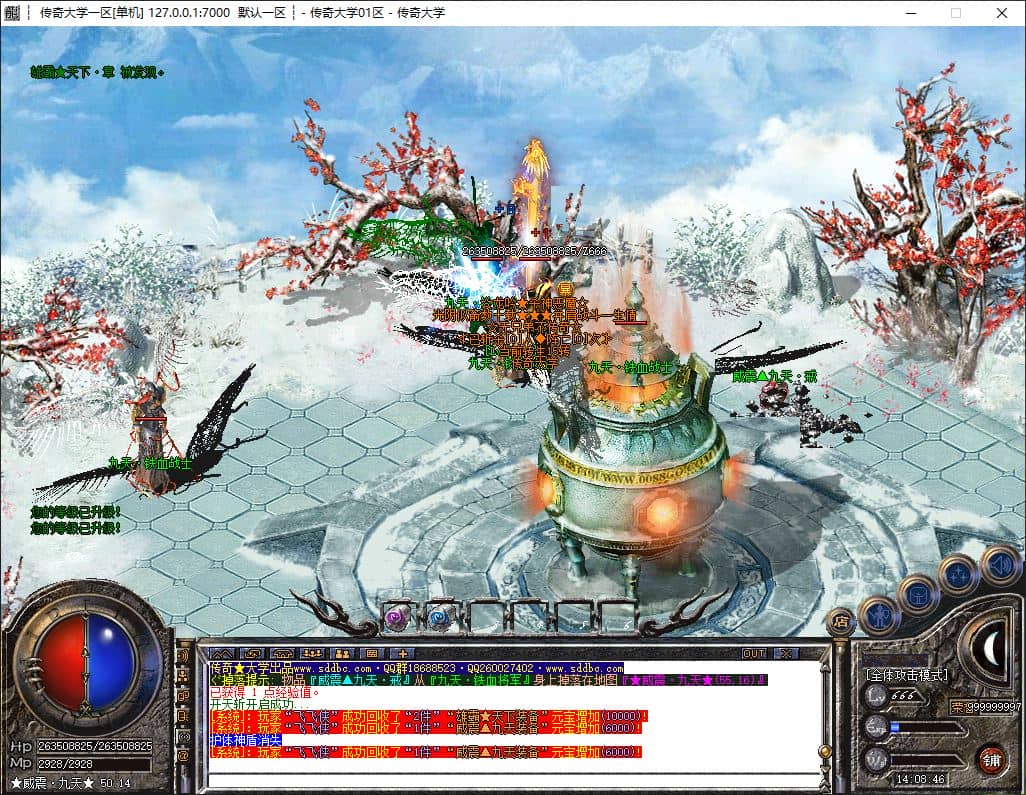Screen dimensions: 1026x795
Task: Click the chat scrollbar up arrow
Action: (826, 668)
